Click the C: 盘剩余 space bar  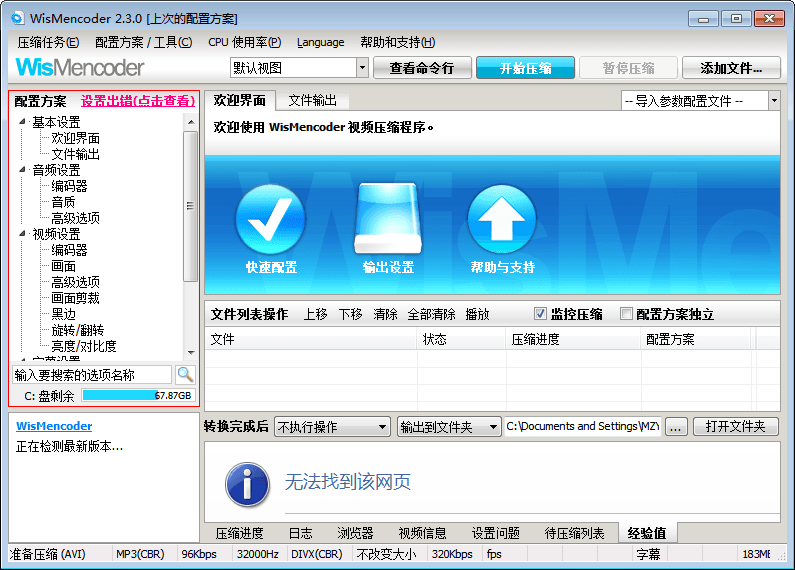(x=138, y=396)
